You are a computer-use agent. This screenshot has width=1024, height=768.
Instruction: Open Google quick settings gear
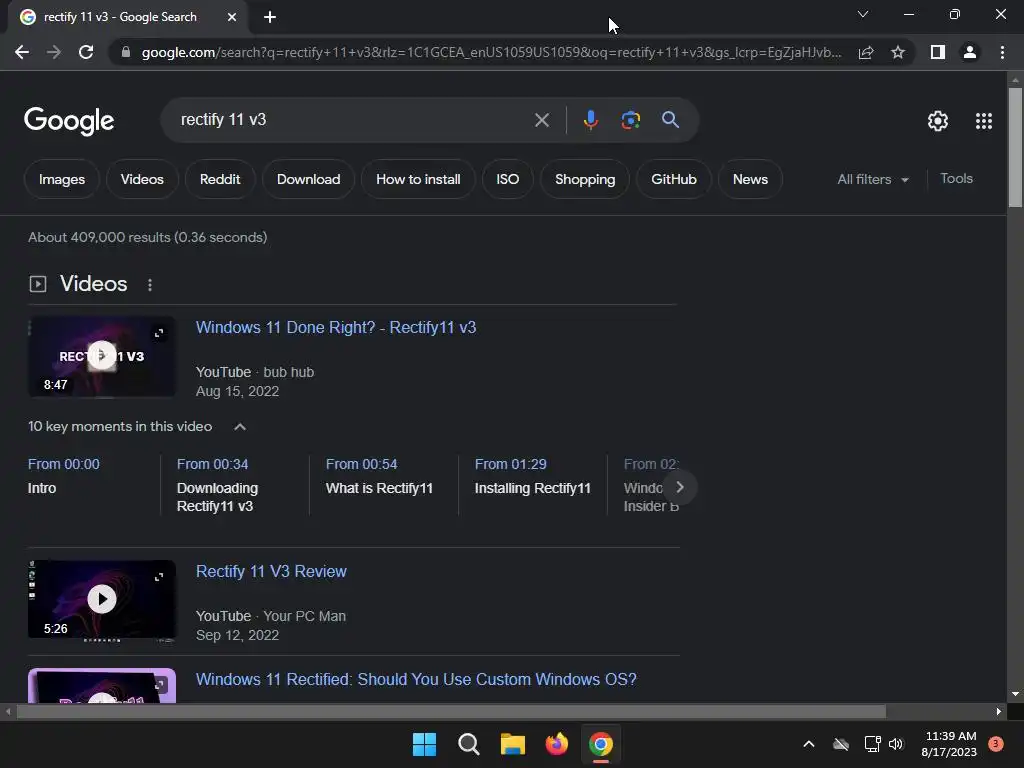pos(938,121)
